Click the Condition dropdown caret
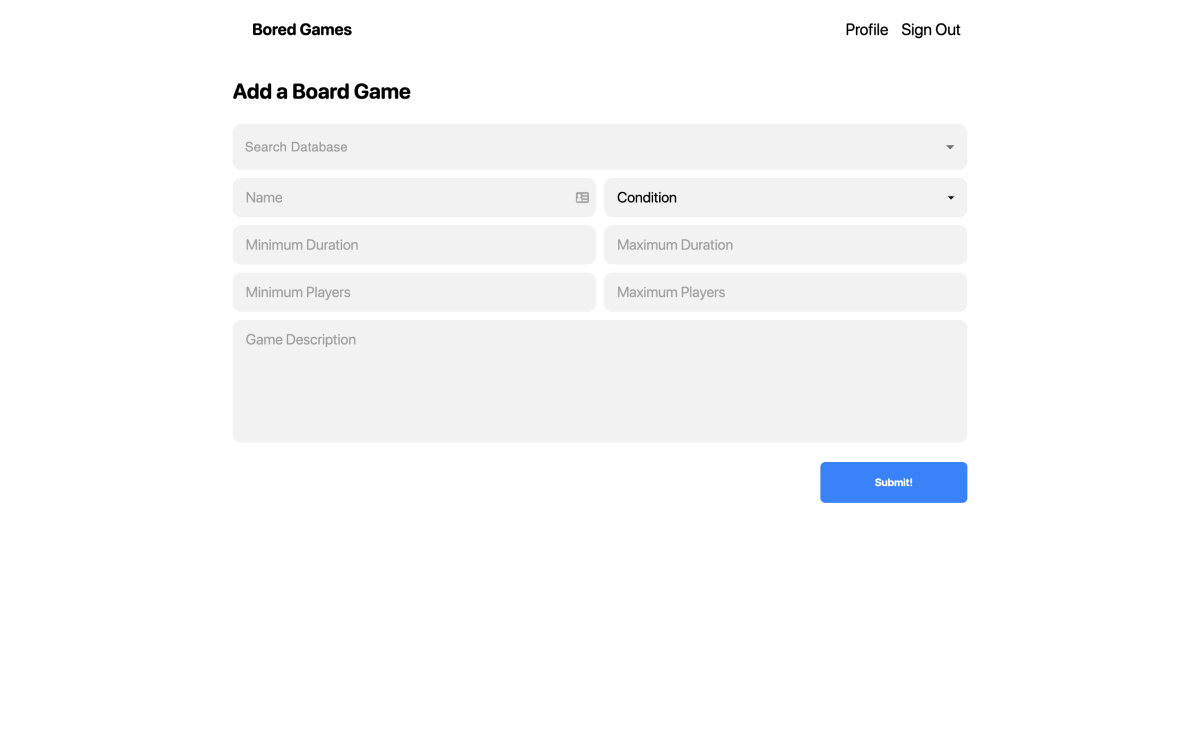The image size is (1200, 750). pyautogui.click(x=949, y=197)
